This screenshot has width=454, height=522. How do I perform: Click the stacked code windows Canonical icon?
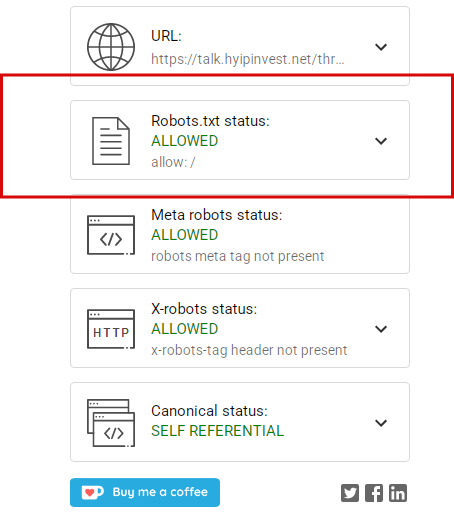111,423
